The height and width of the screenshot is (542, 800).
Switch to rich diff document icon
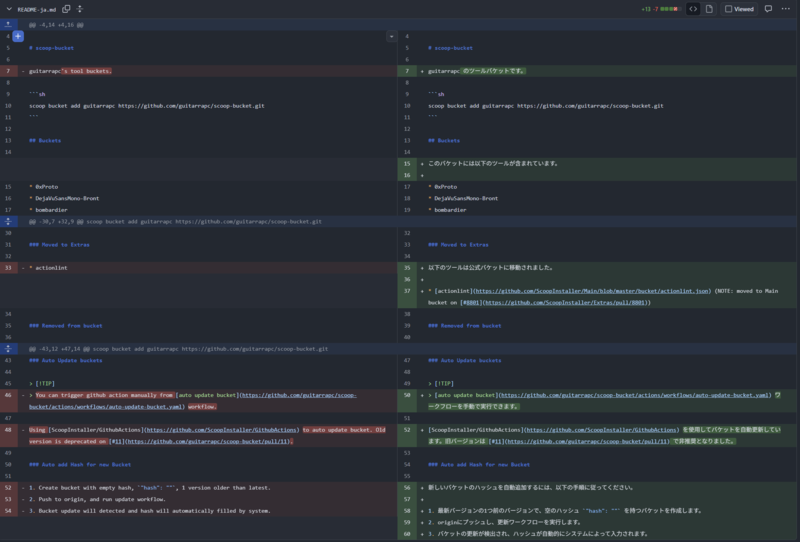(x=709, y=9)
